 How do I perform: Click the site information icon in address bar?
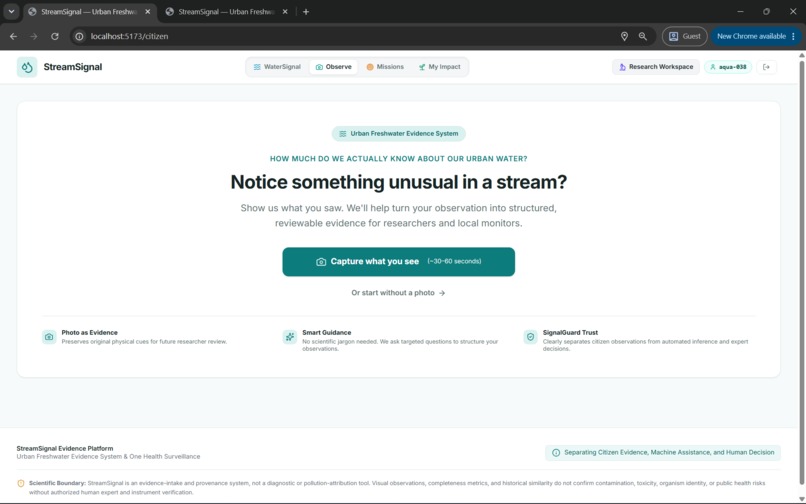click(x=79, y=37)
